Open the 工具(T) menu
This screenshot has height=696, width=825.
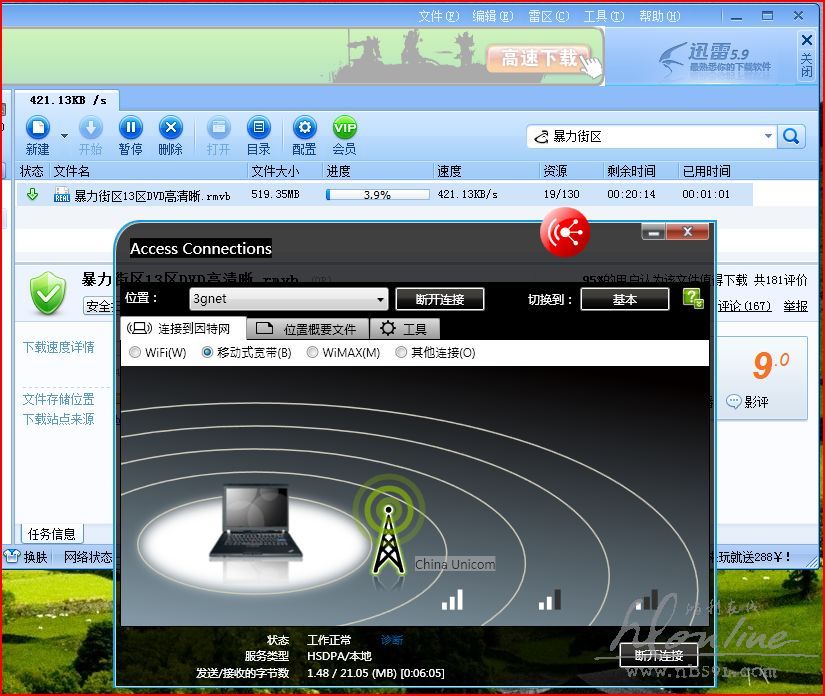[603, 16]
